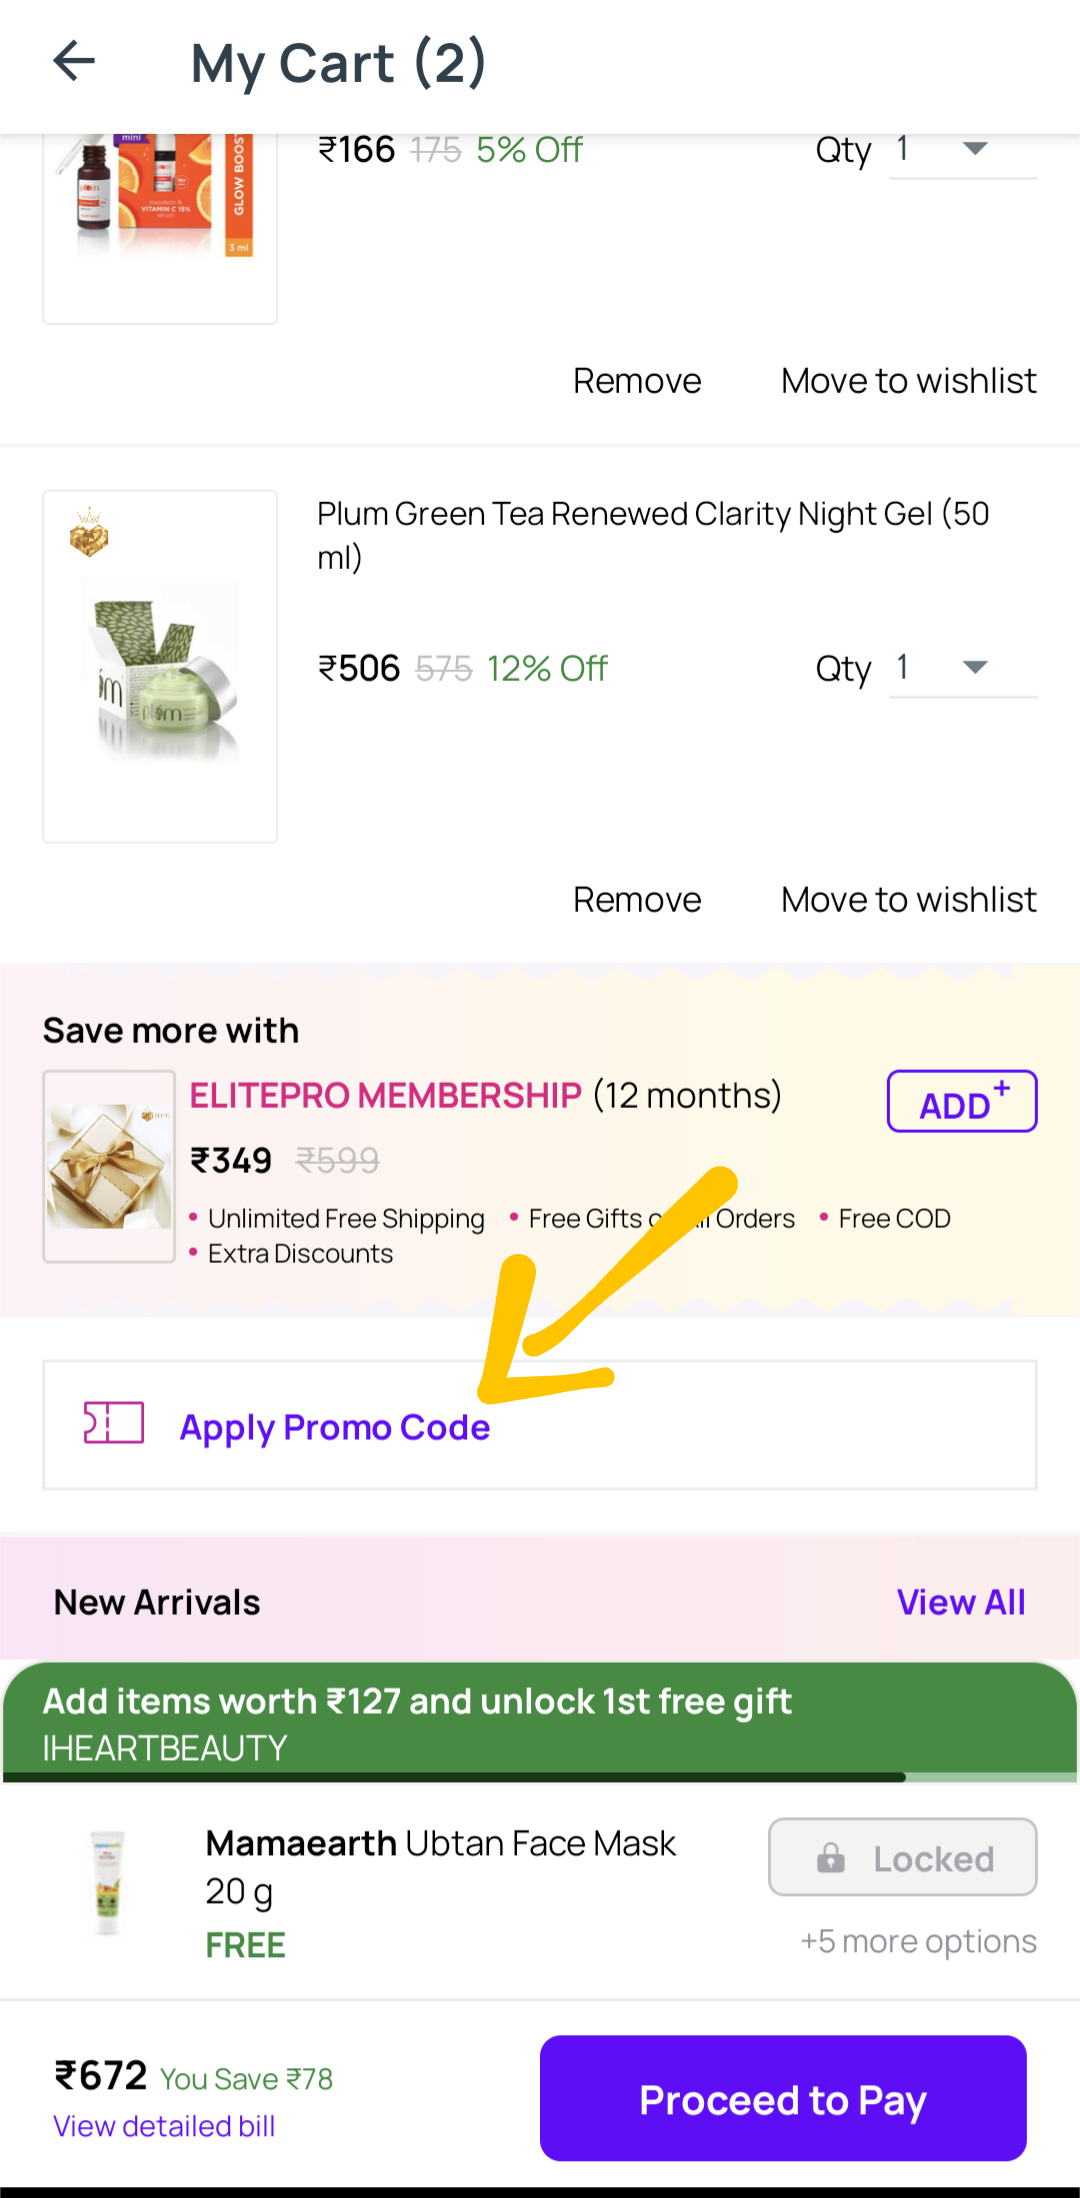Tap Mamaearth Ubtan Face Mask thumbnail
Screen dimensions: 1080x2198
tap(107, 1883)
